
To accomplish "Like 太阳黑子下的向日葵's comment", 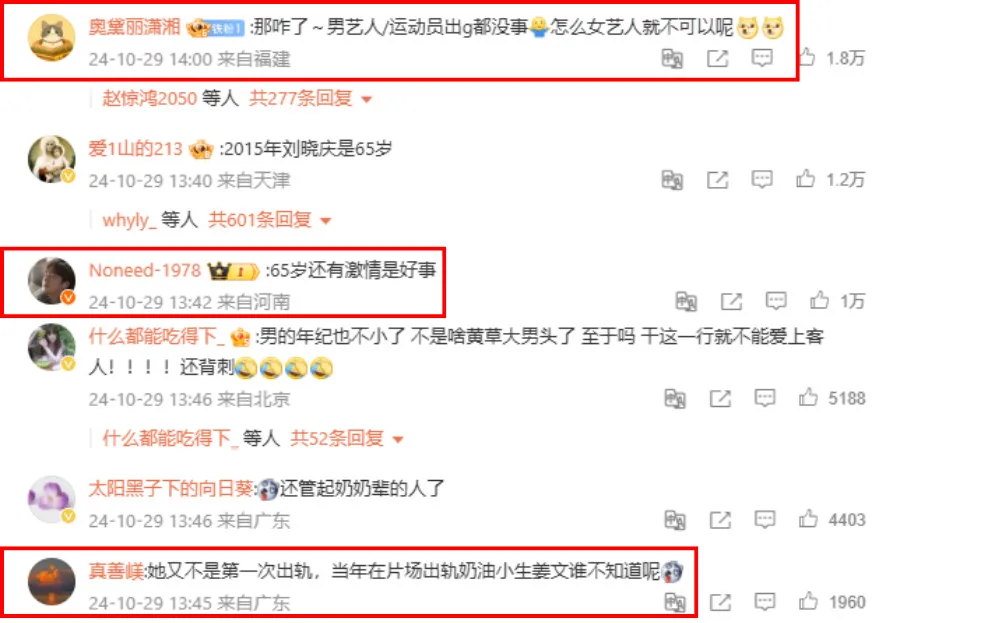I will pos(808,519).
